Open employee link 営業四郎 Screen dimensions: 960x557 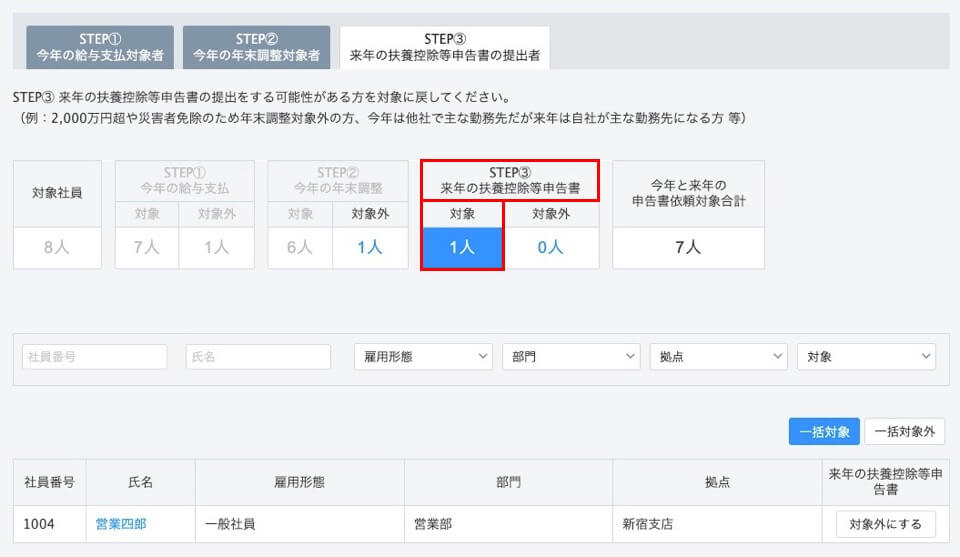point(121,524)
